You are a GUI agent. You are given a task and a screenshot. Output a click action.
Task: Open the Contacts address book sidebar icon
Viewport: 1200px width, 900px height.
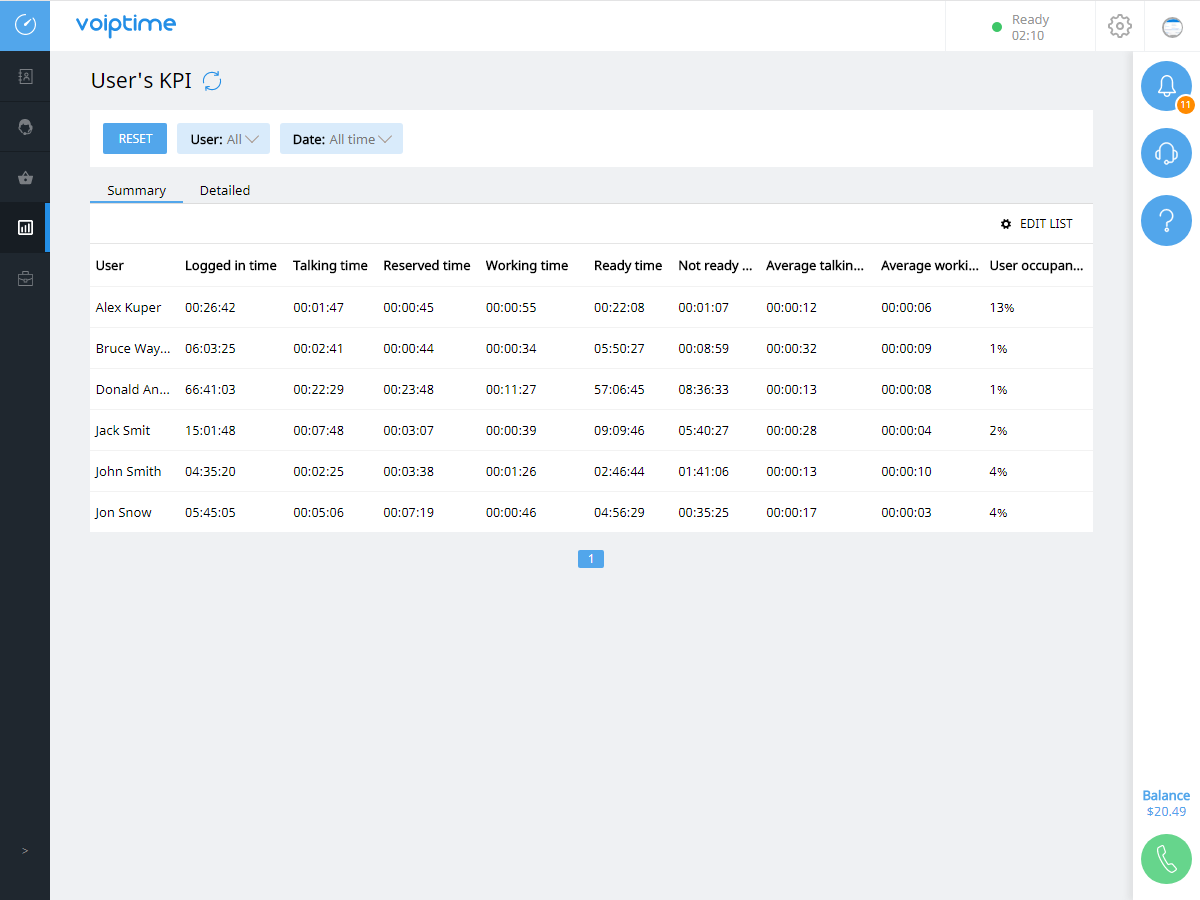coord(24,76)
